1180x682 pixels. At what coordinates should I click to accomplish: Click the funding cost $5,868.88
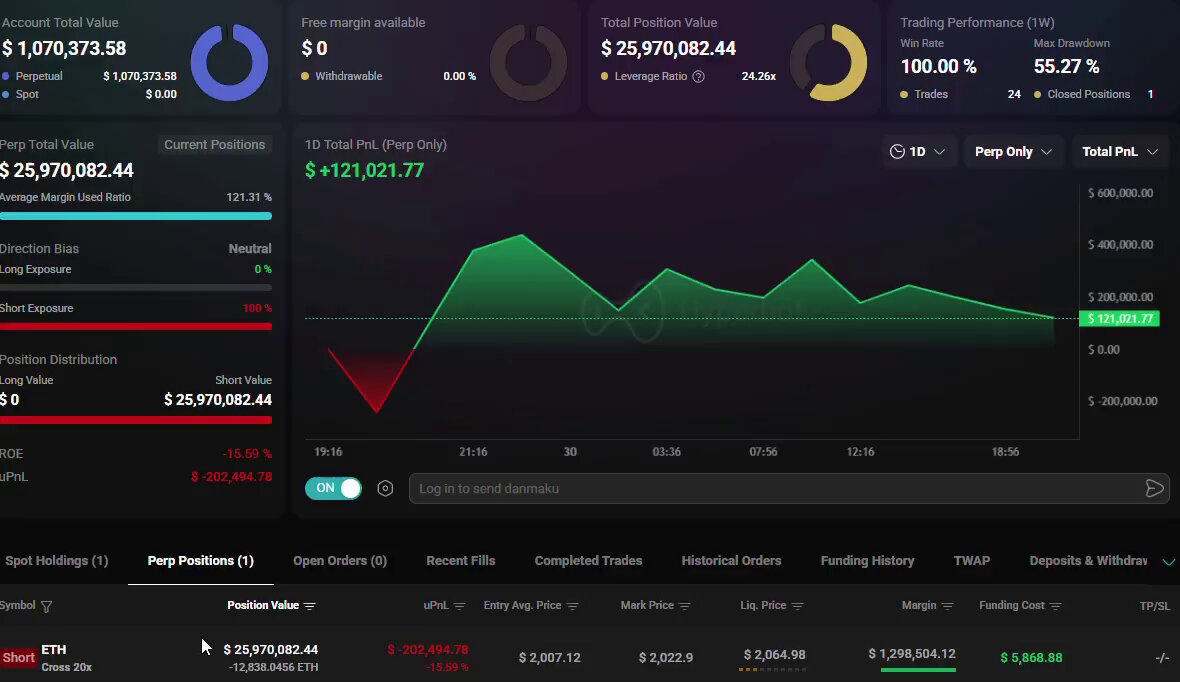(x=1031, y=657)
